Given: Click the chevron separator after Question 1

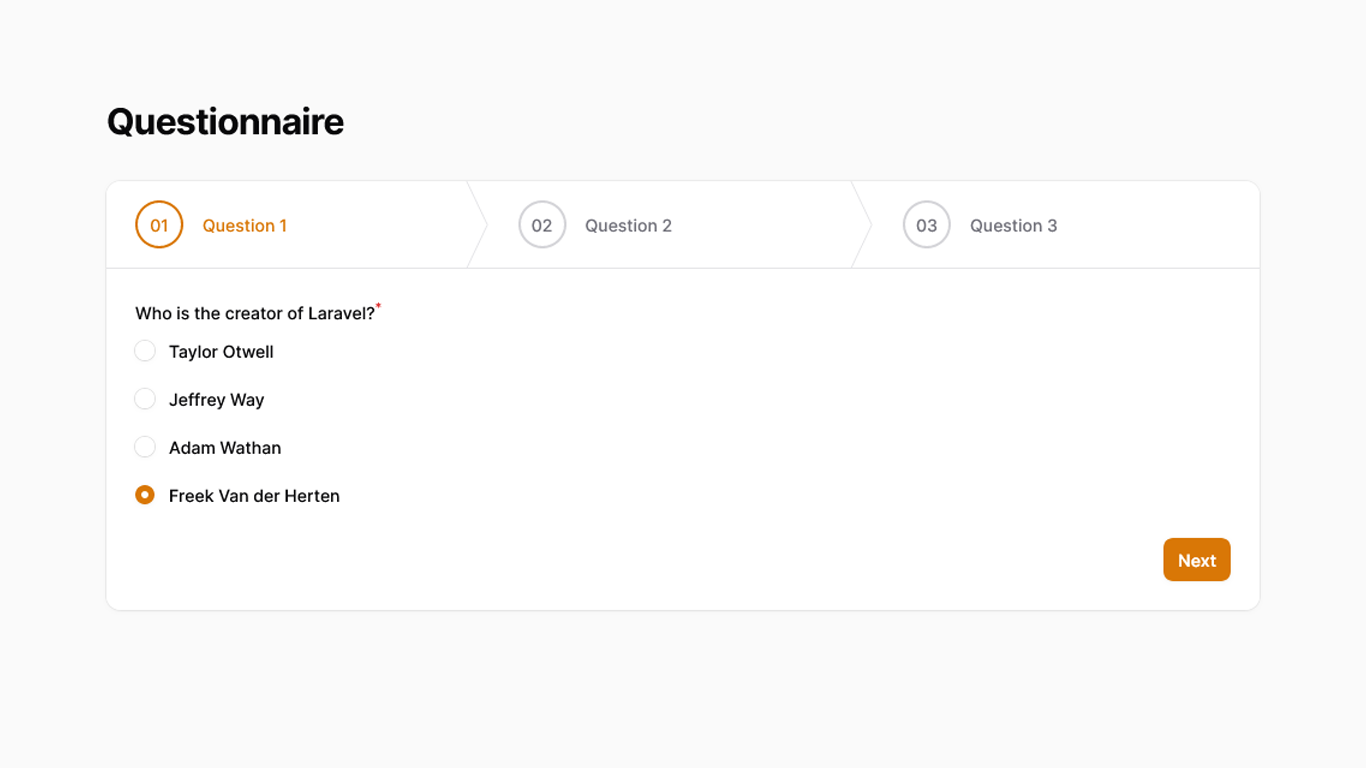Looking at the screenshot, I should 477,225.
